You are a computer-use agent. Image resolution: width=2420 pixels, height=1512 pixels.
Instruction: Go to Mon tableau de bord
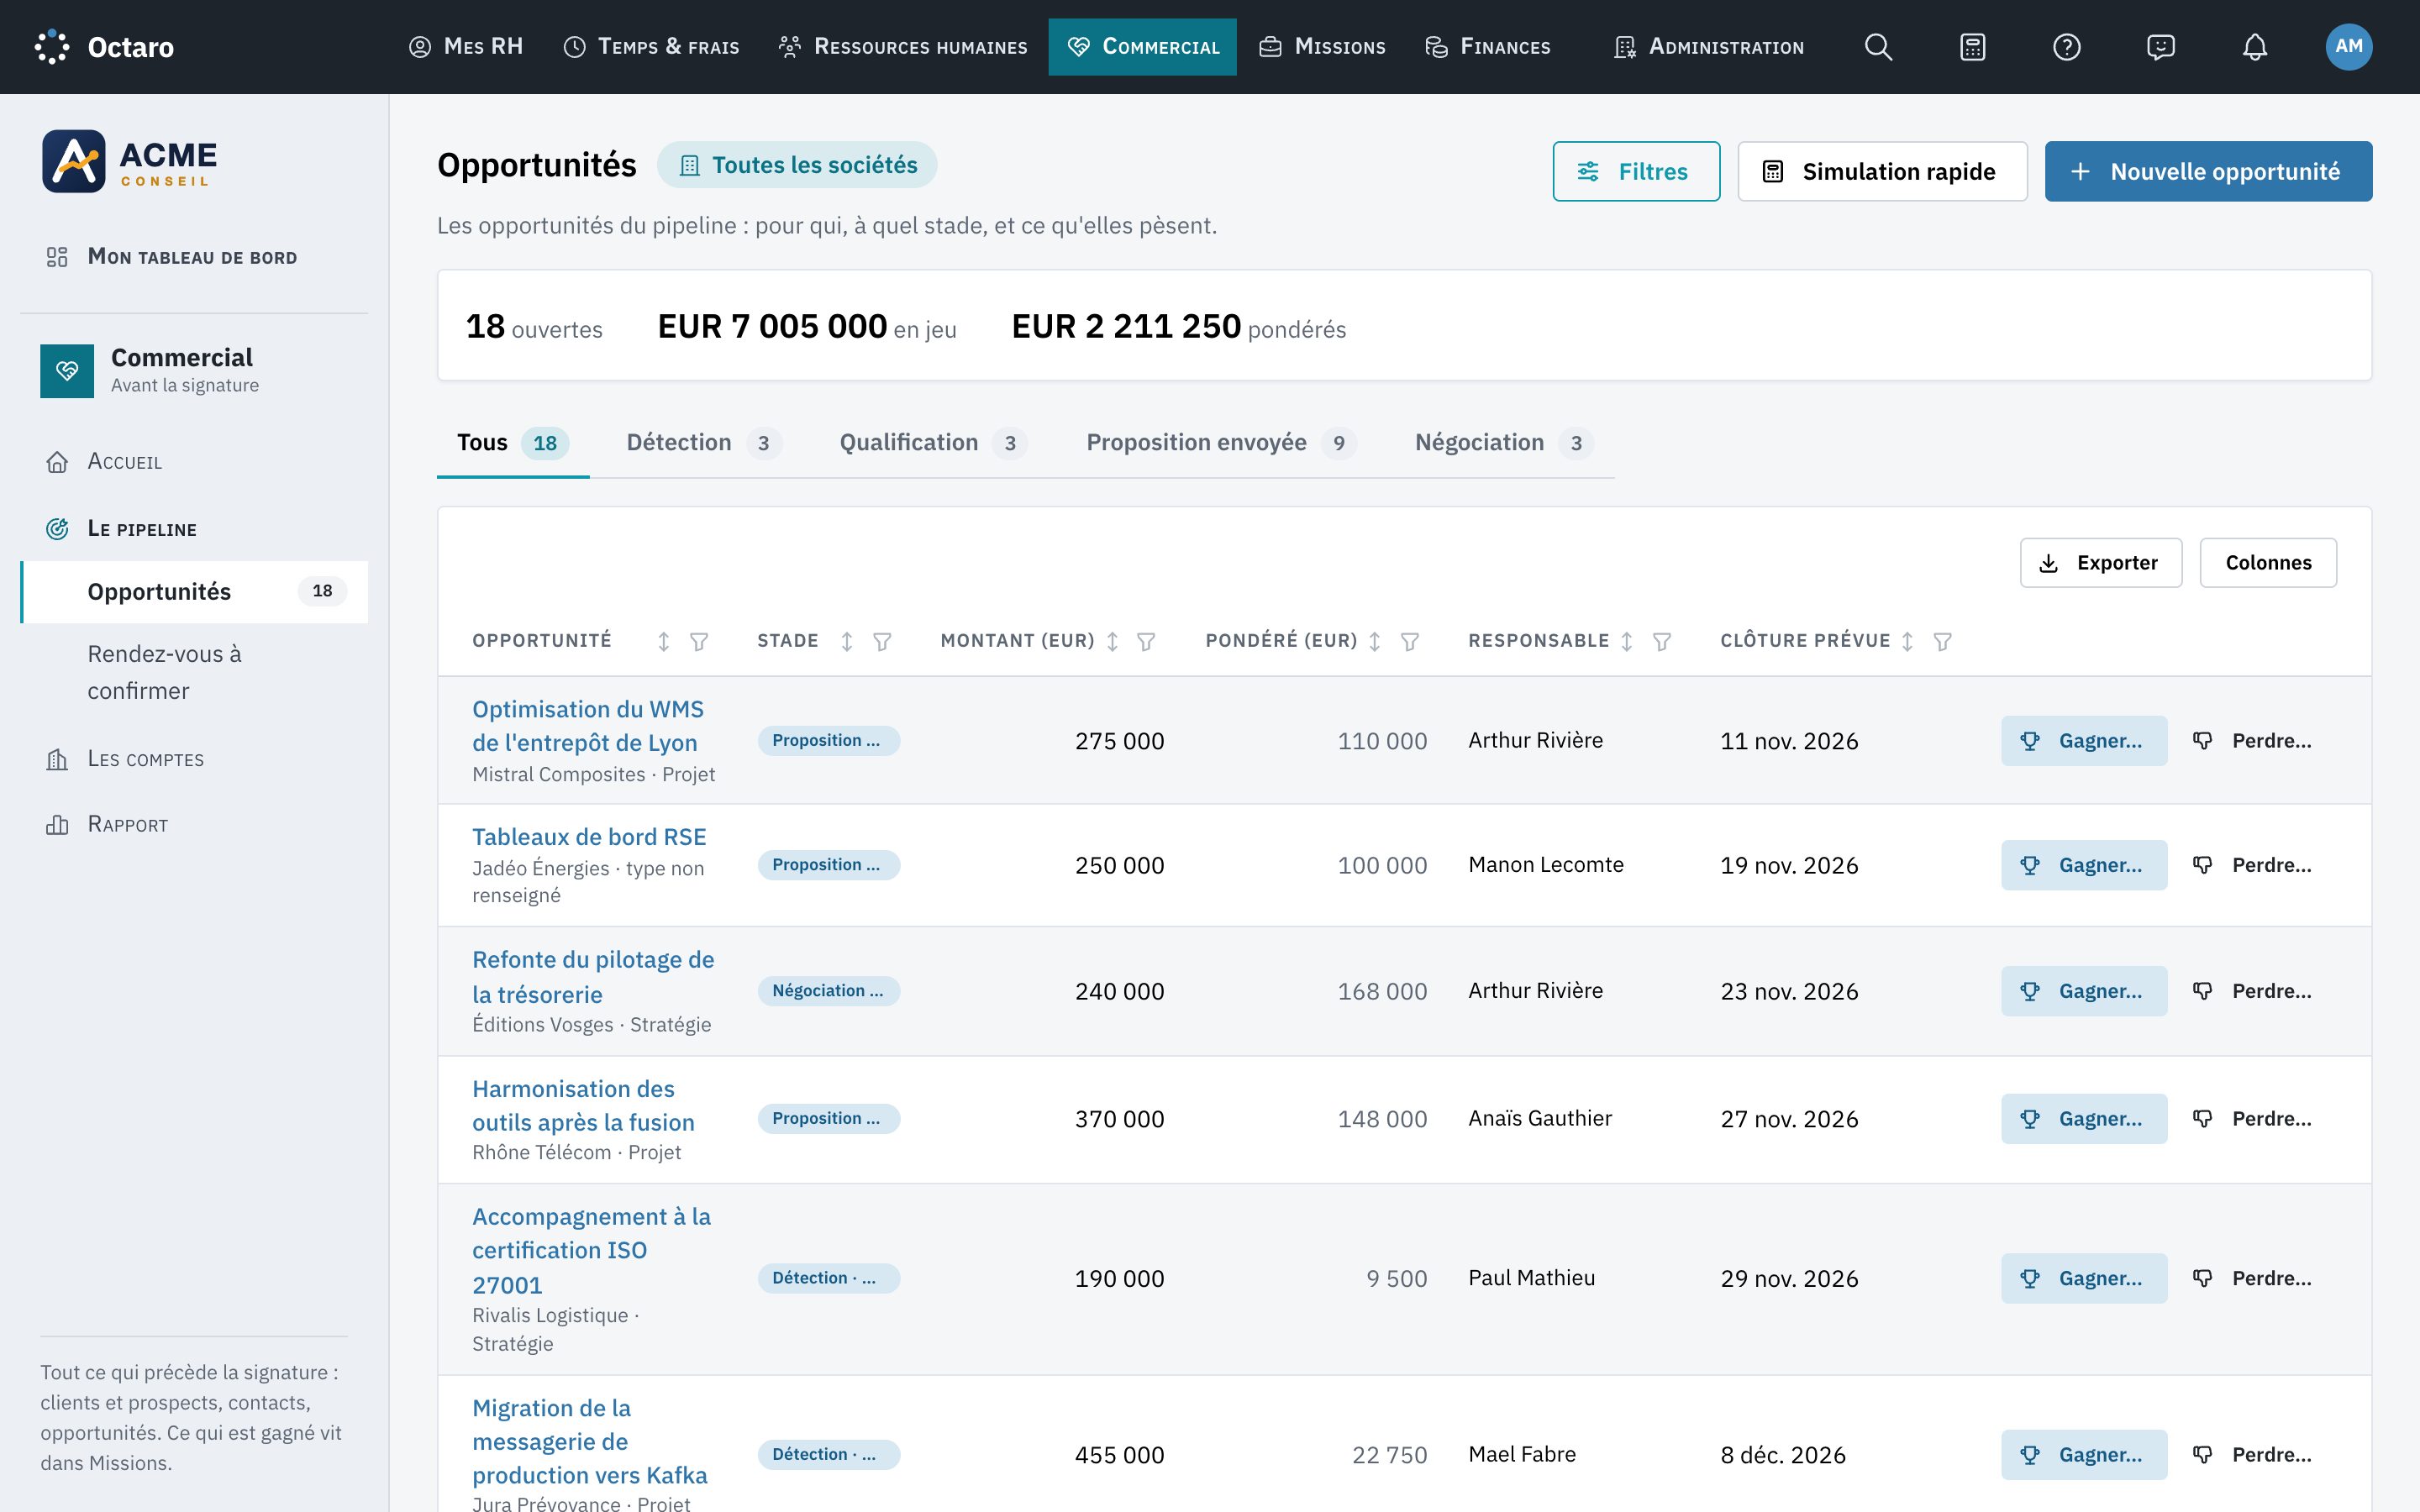[x=194, y=257]
